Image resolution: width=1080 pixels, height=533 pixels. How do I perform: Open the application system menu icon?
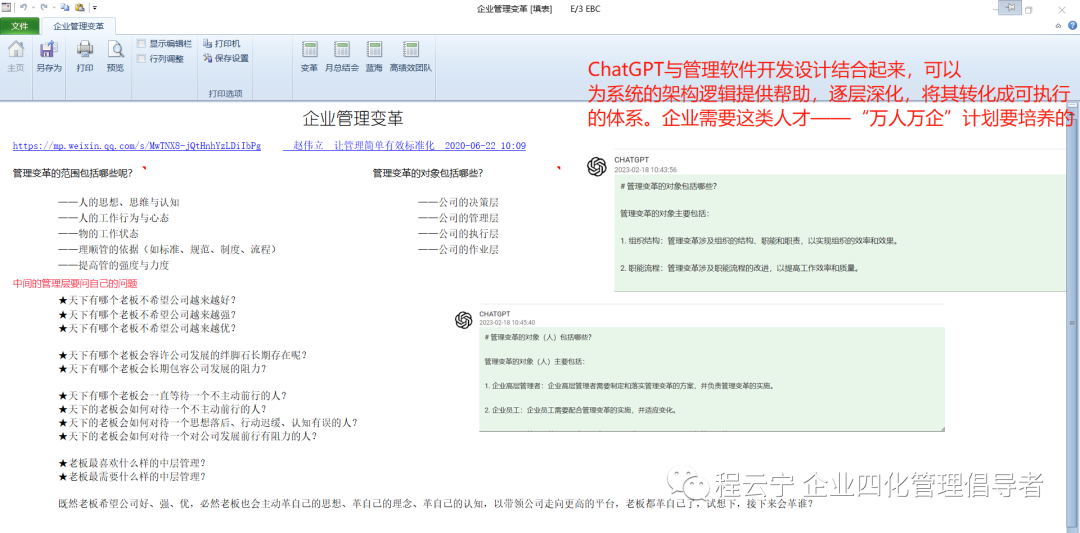tap(6, 8)
